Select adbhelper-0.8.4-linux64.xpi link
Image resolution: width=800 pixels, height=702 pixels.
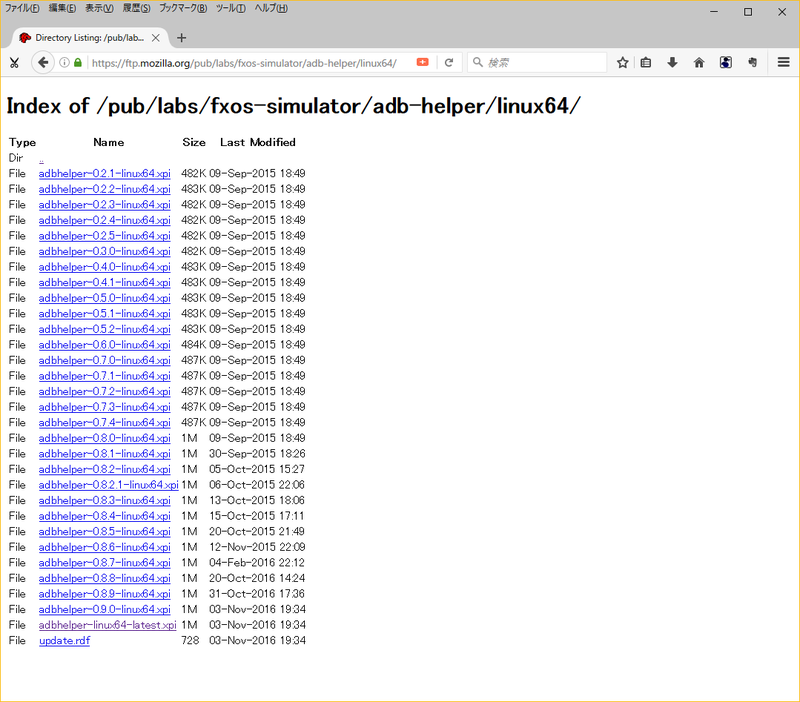(105, 516)
